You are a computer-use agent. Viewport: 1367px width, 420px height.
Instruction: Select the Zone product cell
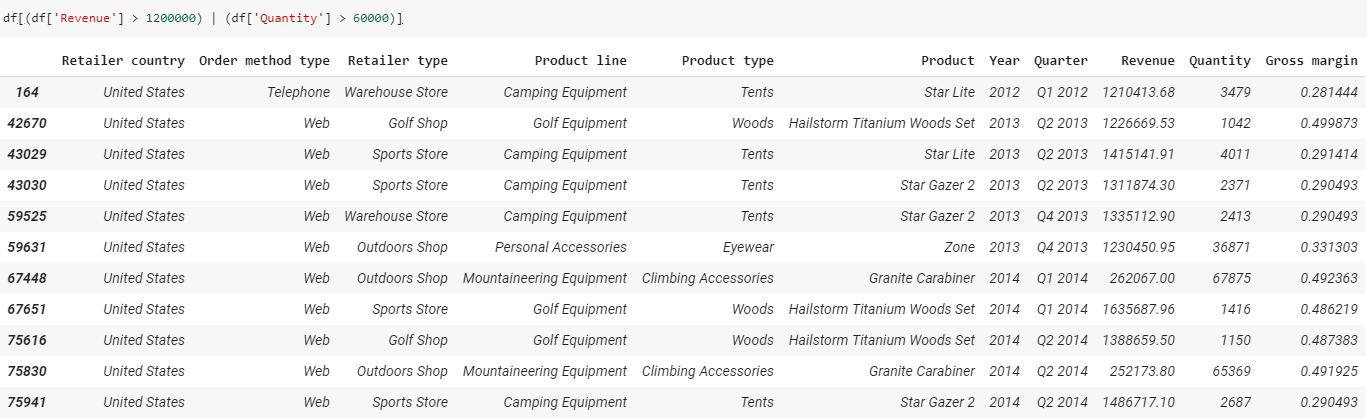click(x=958, y=247)
